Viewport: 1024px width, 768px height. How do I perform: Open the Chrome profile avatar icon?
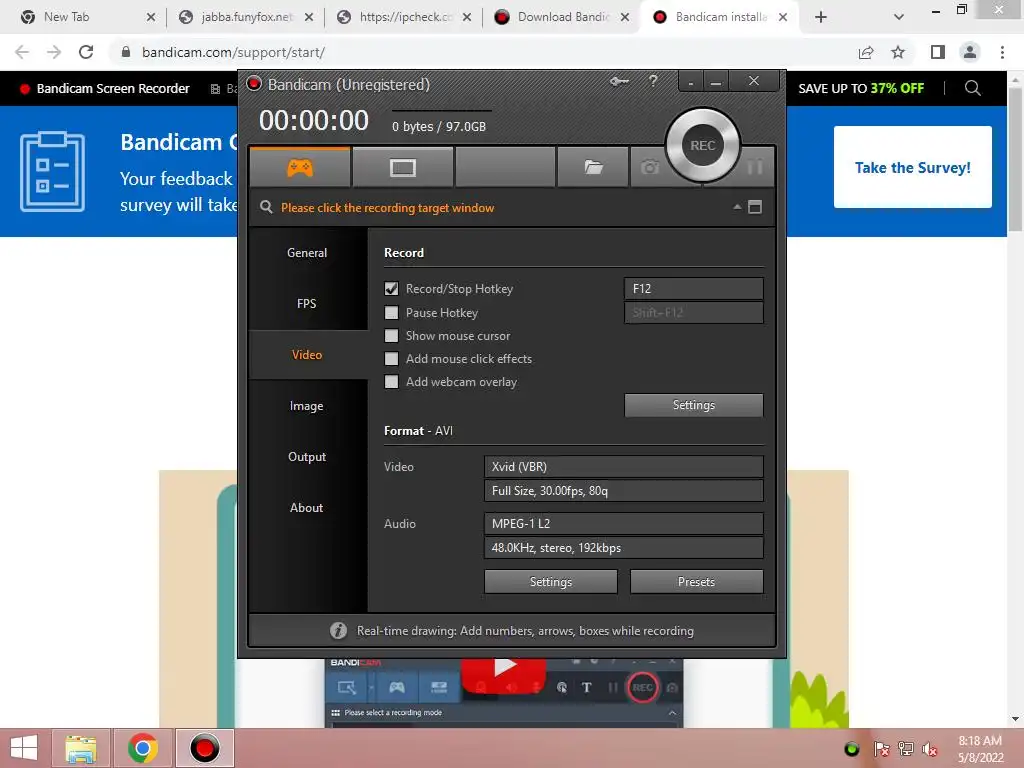click(970, 52)
